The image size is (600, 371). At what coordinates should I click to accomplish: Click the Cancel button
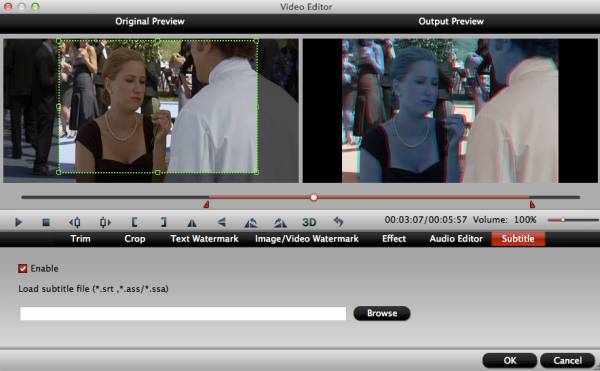click(567, 360)
